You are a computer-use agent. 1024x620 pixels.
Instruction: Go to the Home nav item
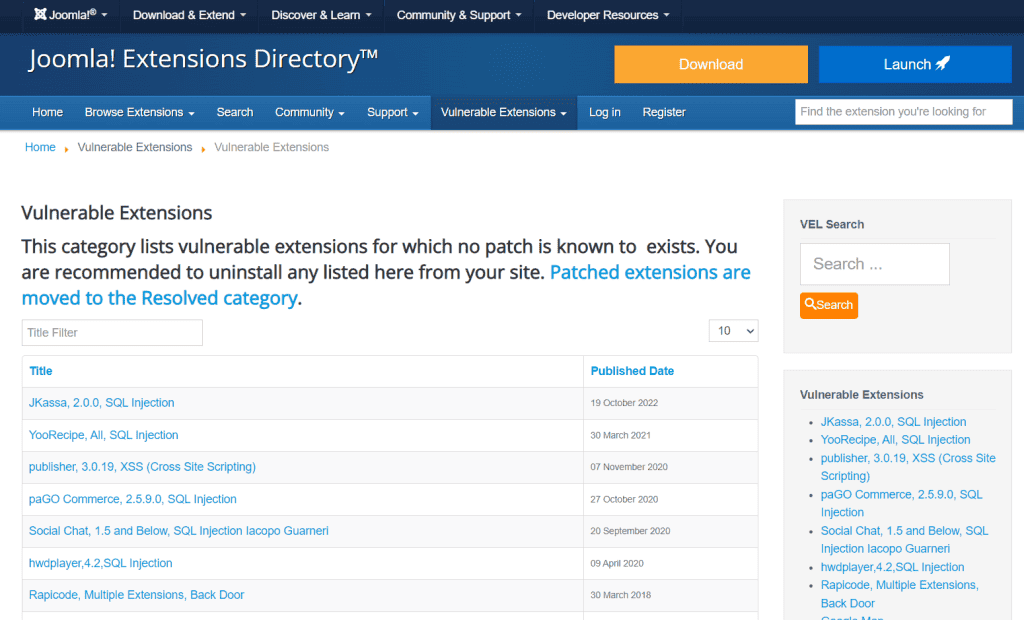48,112
